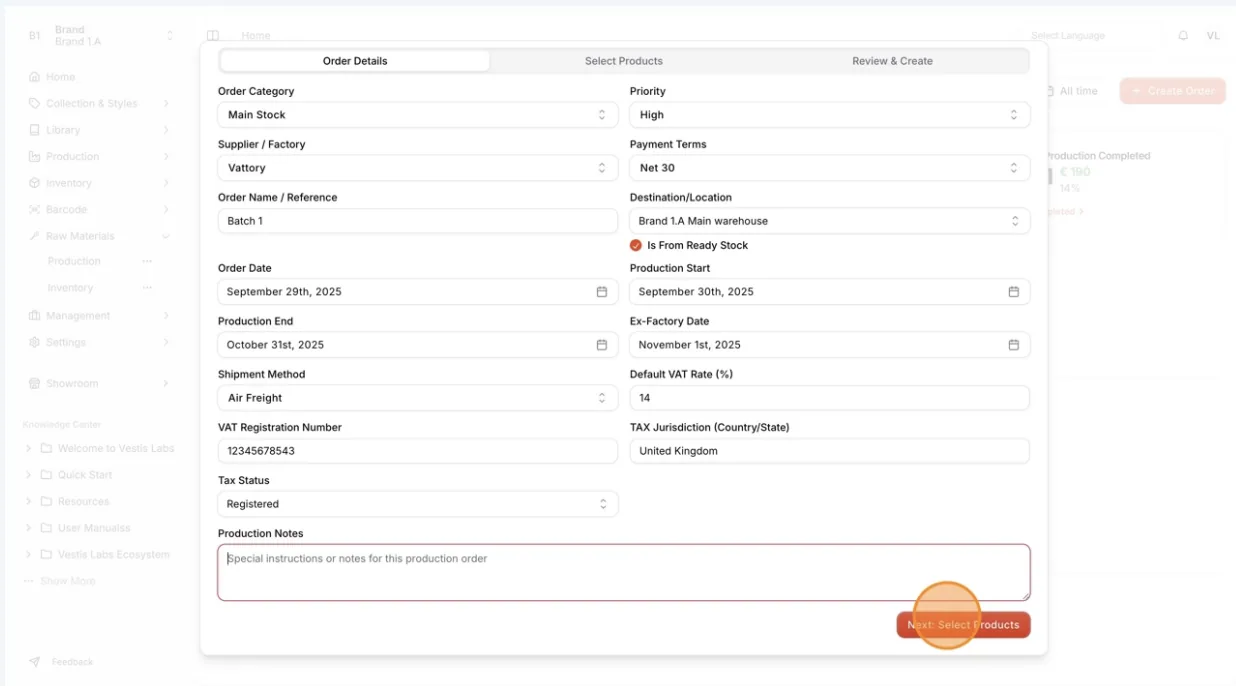Click the Home breadcrumb

[256, 35]
